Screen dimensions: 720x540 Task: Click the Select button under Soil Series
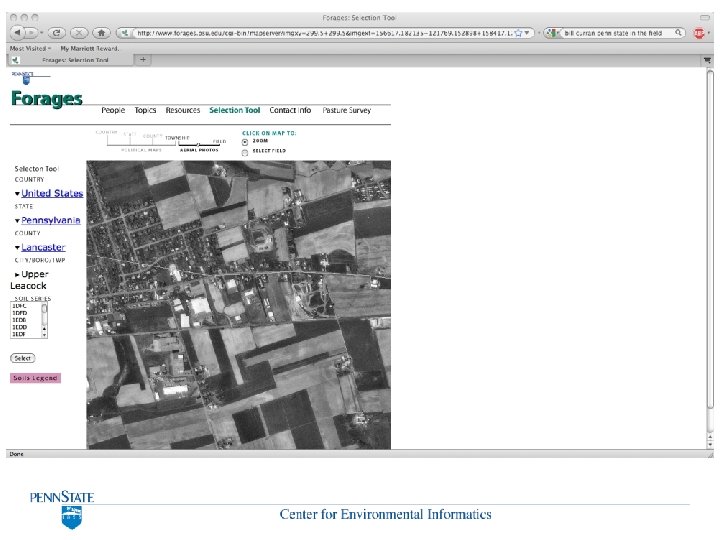click(22, 358)
